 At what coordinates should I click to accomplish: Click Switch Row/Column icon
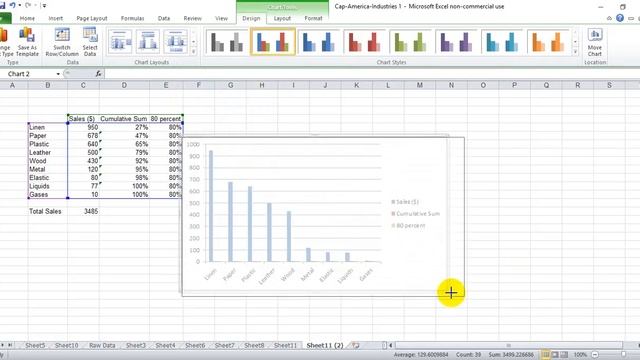[x=62, y=42]
